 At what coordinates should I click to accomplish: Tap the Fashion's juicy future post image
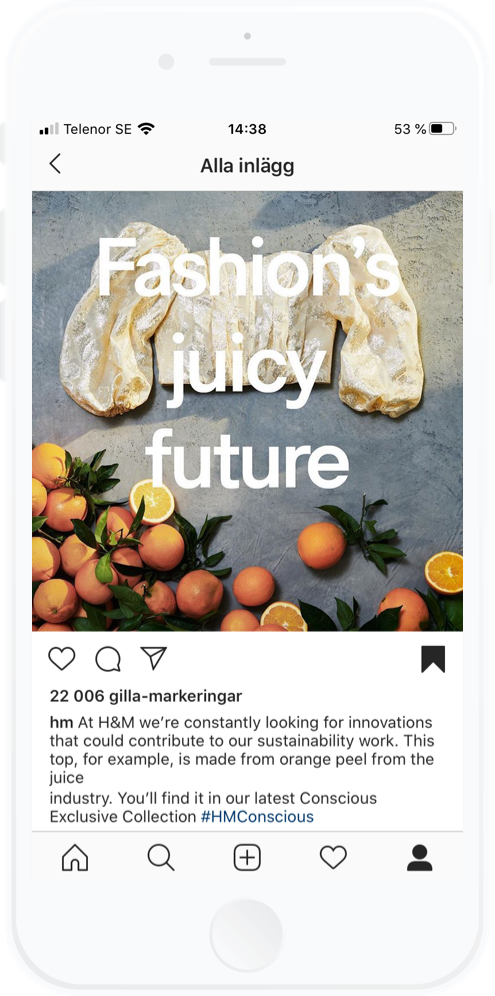point(247,411)
